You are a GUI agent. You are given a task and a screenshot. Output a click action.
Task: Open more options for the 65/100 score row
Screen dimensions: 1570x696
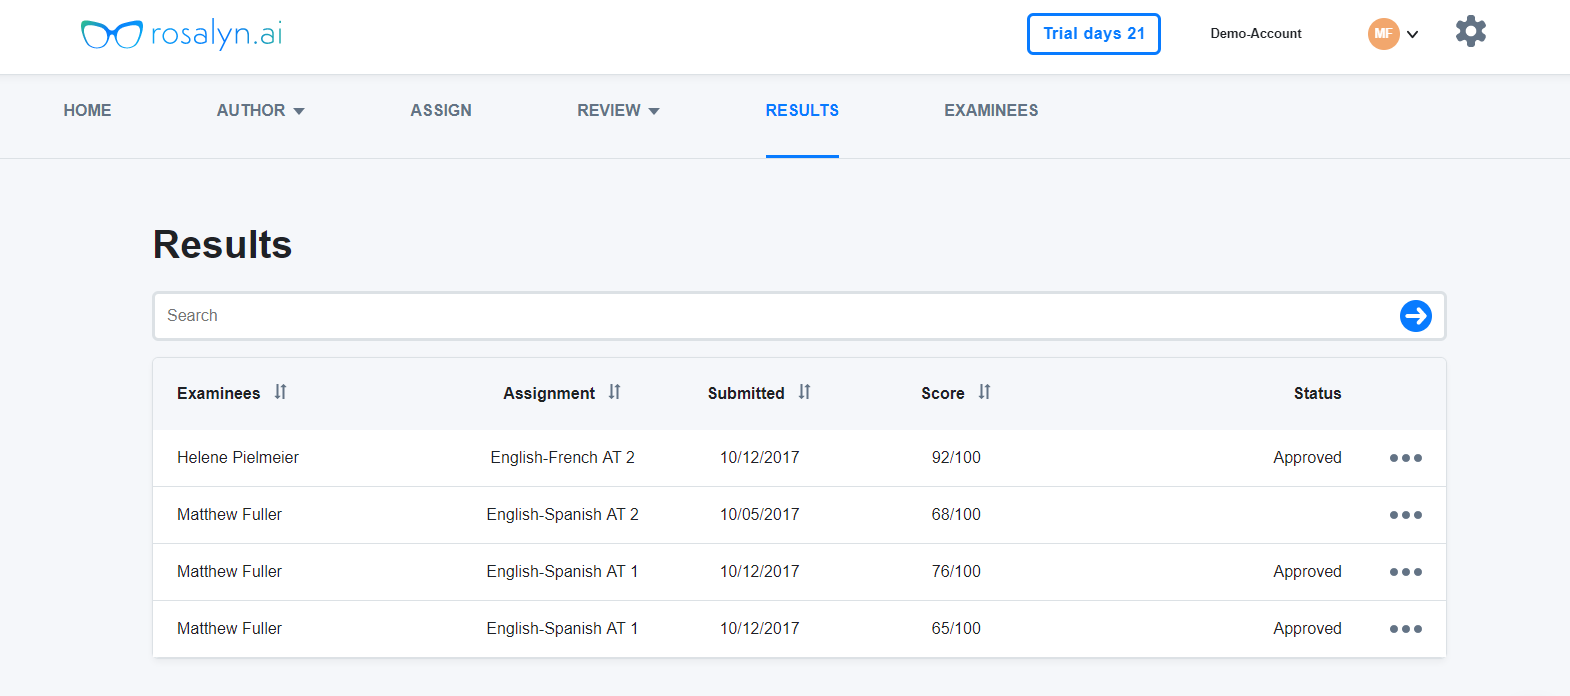[1405, 629]
